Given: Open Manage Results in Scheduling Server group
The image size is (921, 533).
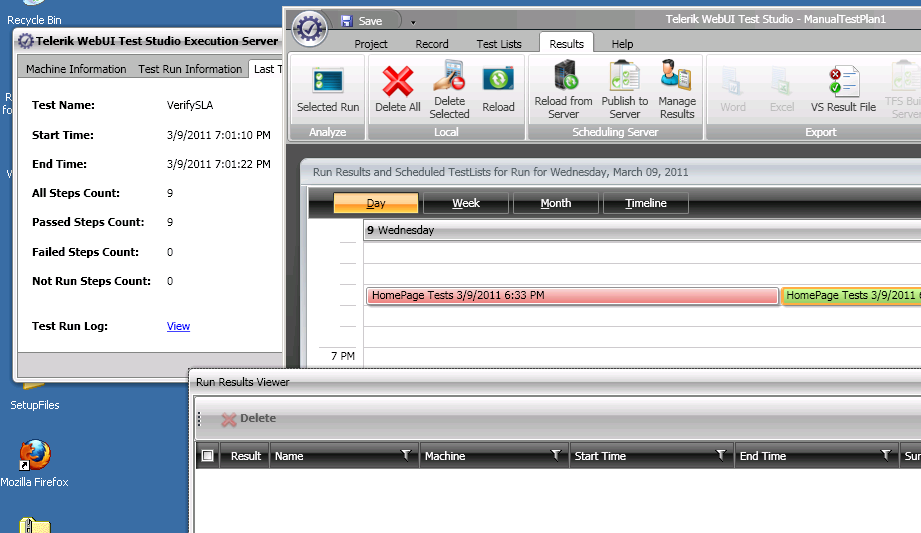Looking at the screenshot, I should click(677, 90).
